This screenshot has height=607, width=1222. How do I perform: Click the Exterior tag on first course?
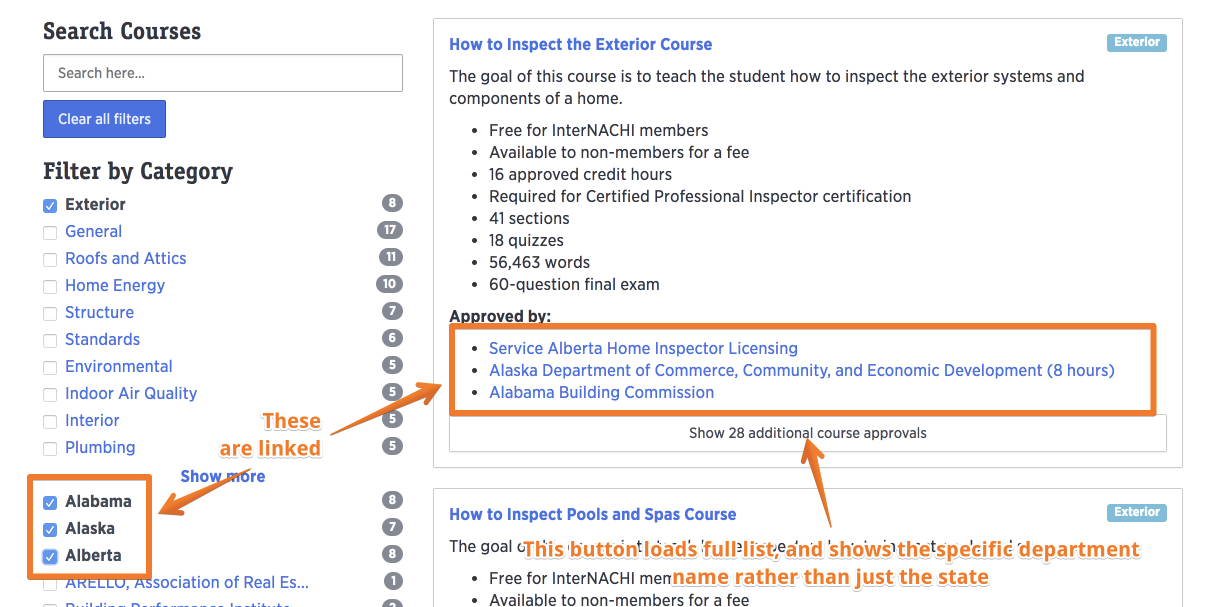1136,43
